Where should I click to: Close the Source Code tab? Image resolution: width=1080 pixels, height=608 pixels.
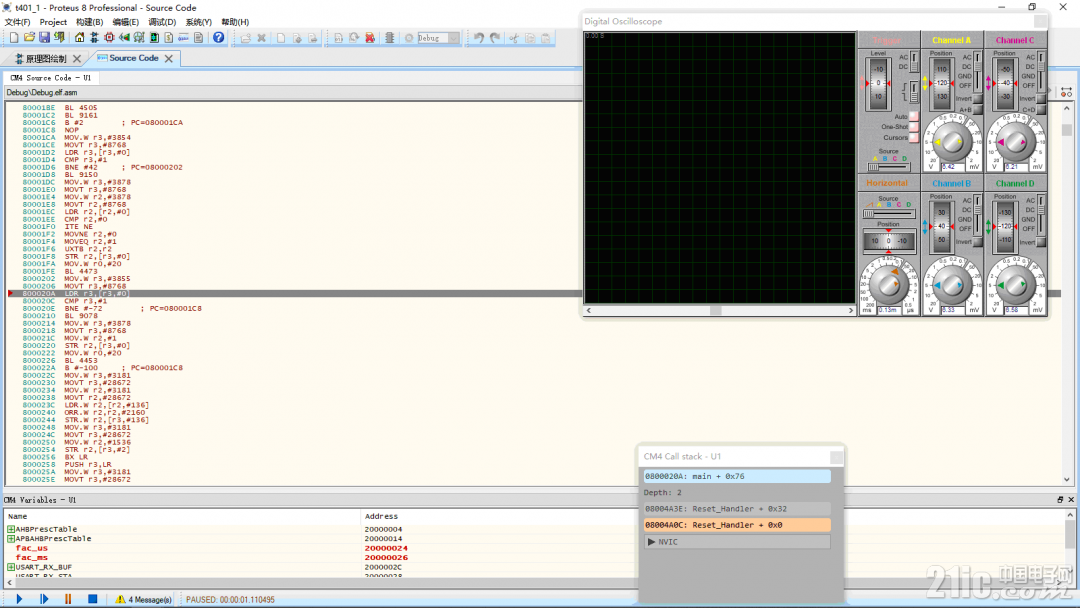(x=169, y=59)
